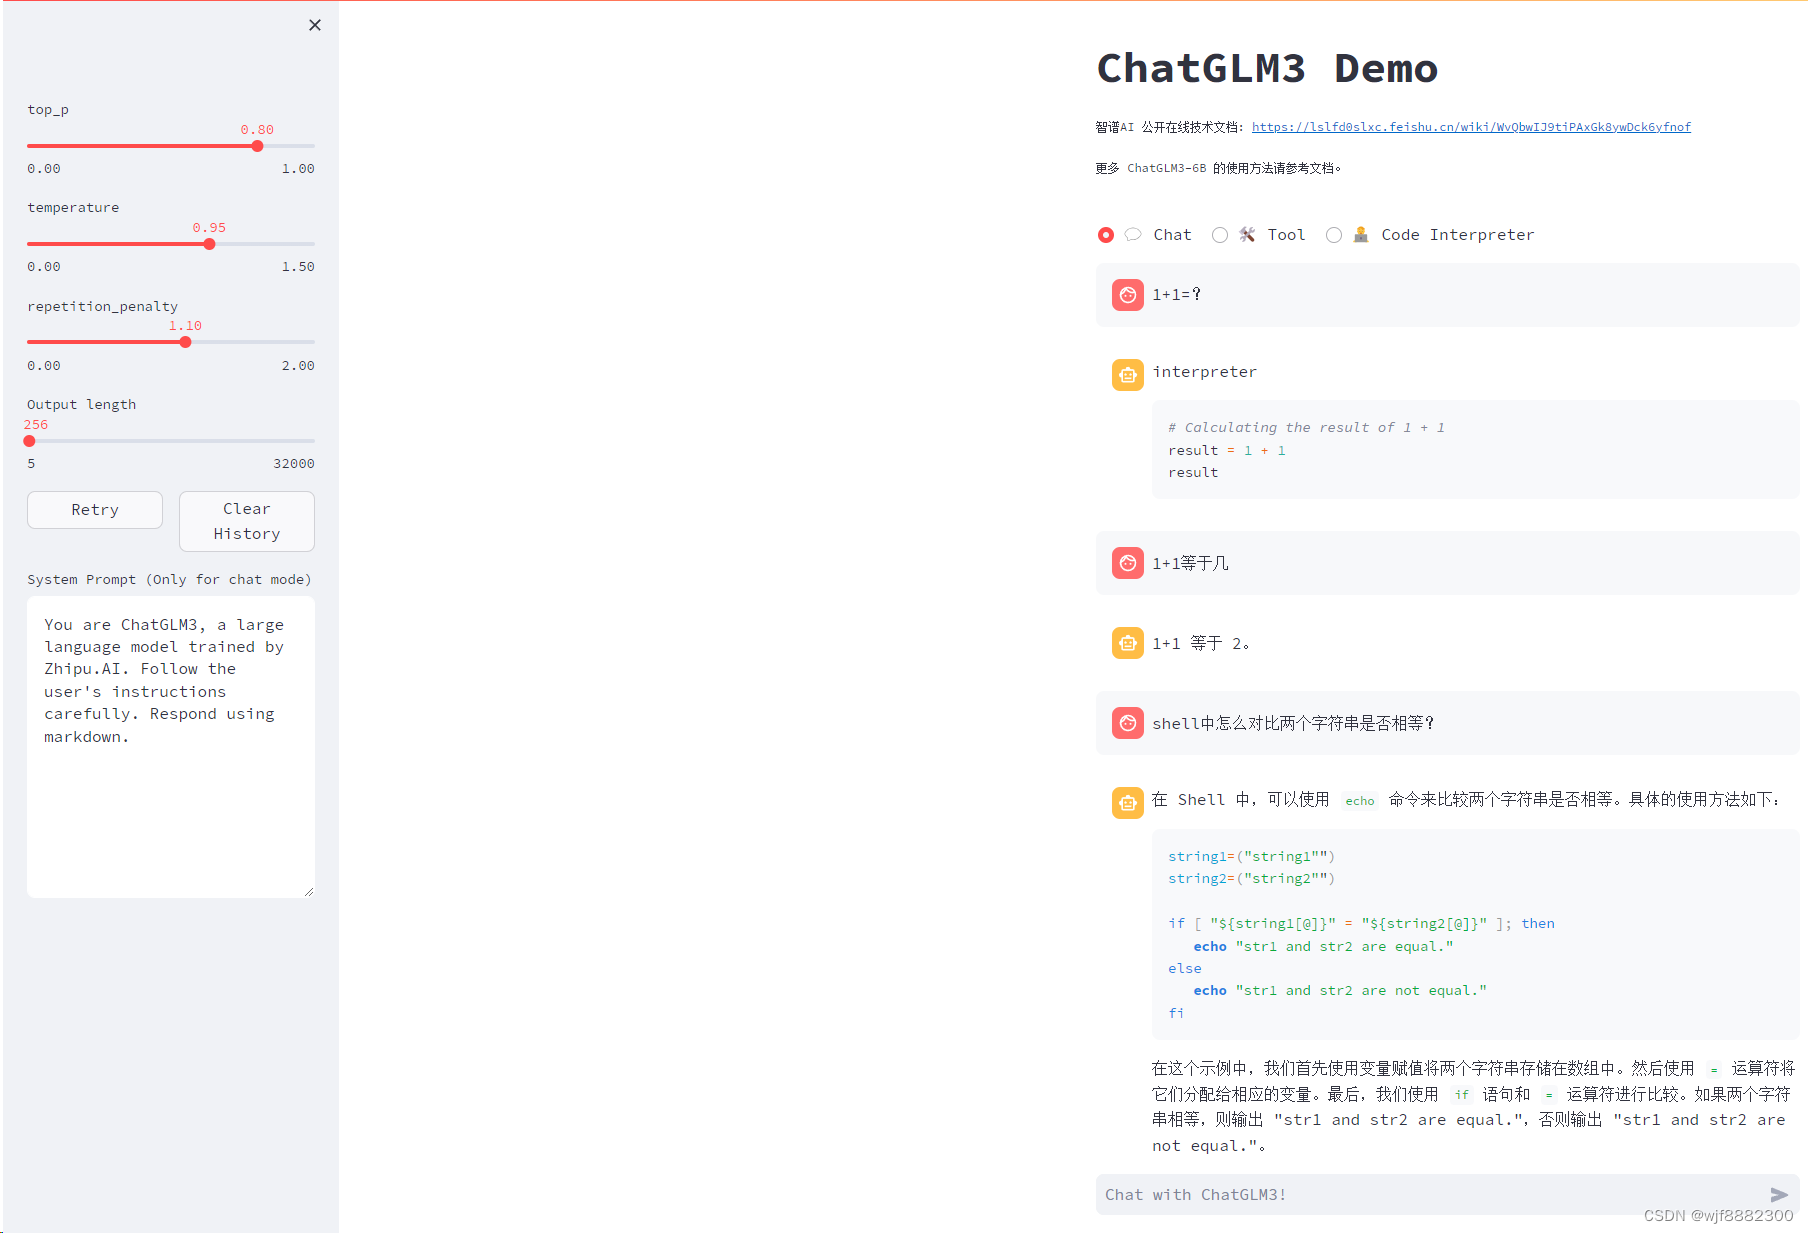The image size is (1808, 1233).
Task: Select the Code Interpreter radio button
Action: click(x=1334, y=235)
